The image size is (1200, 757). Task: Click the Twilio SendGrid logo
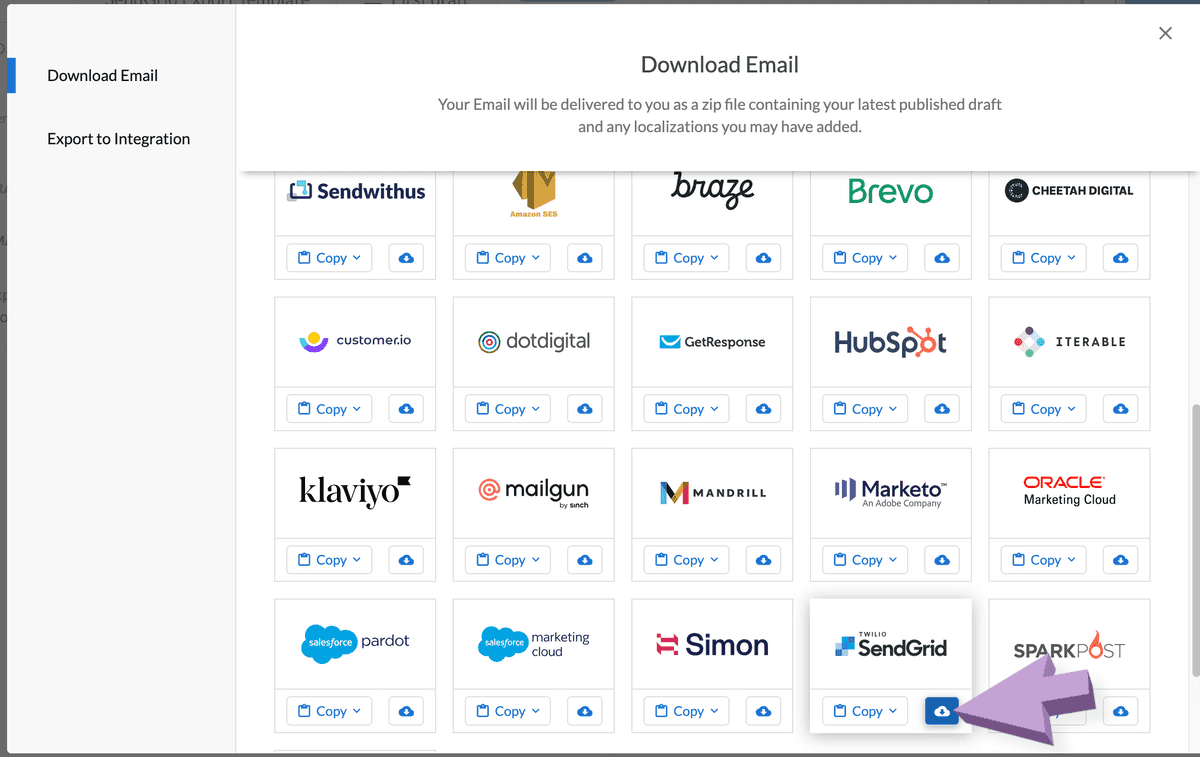(890, 643)
